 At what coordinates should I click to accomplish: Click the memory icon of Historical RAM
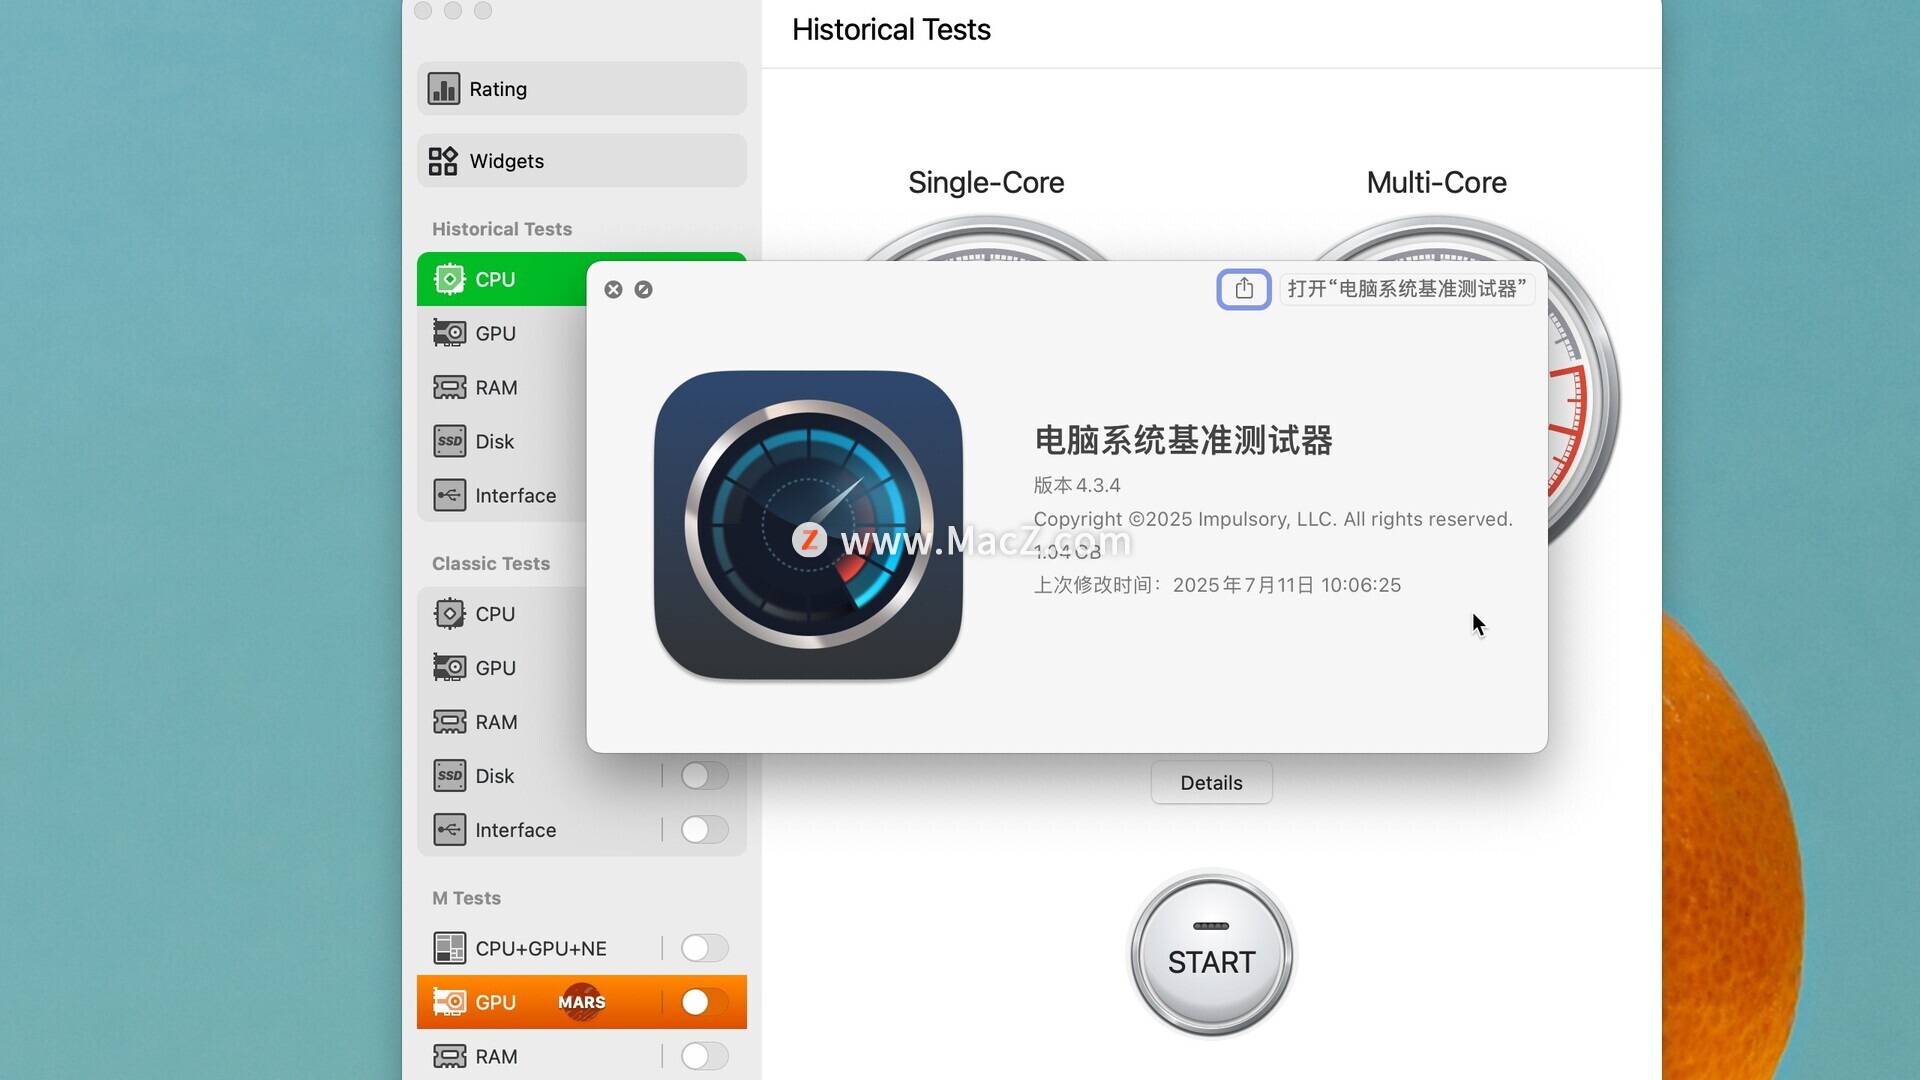(x=449, y=387)
